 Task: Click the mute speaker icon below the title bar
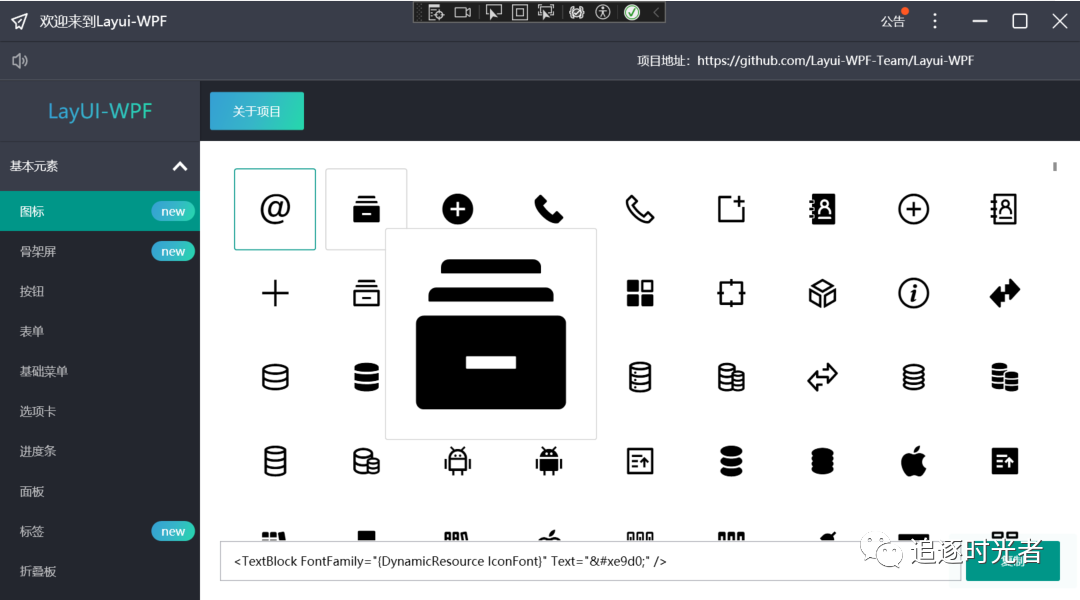(20, 60)
